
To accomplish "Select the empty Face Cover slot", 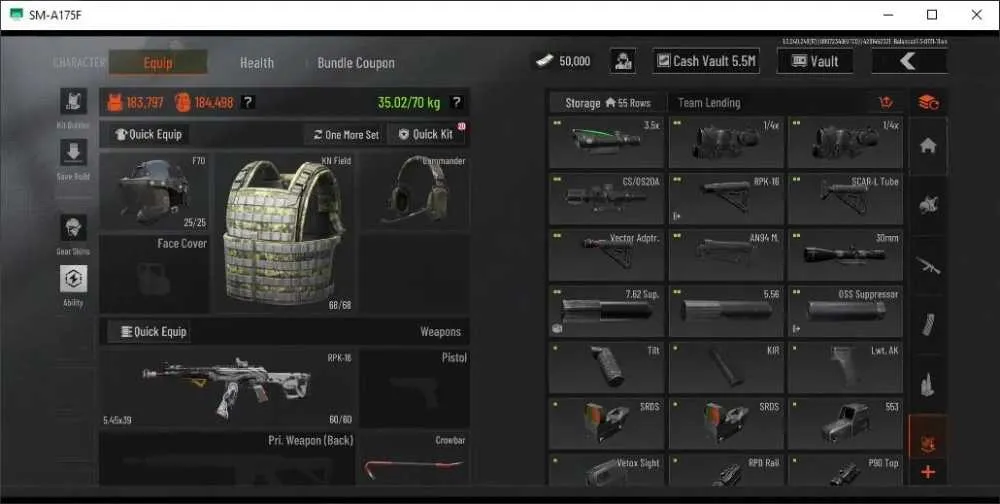I will 154,274.
